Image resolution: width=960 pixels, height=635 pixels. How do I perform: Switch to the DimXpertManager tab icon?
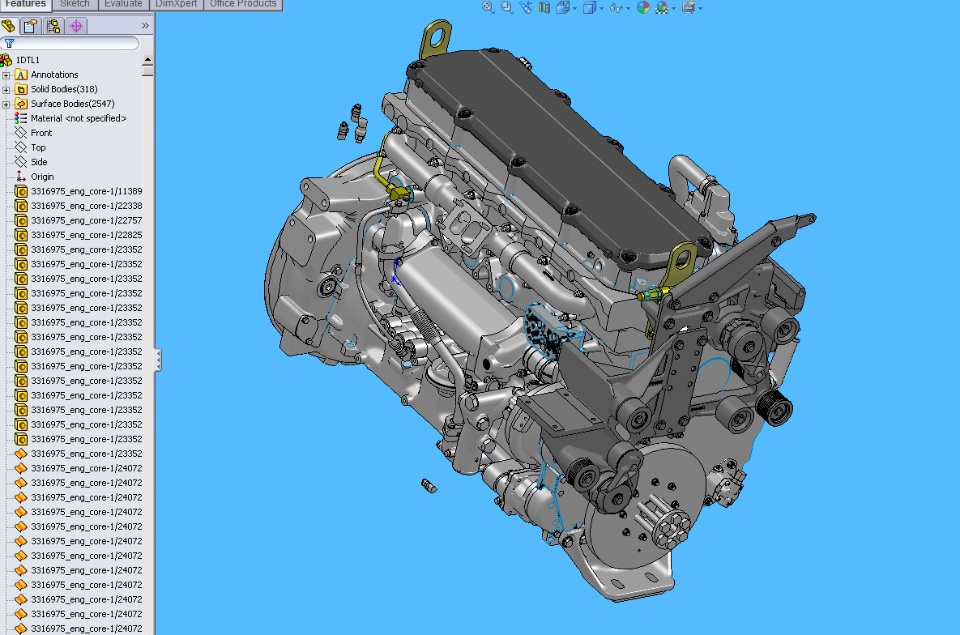pos(76,26)
